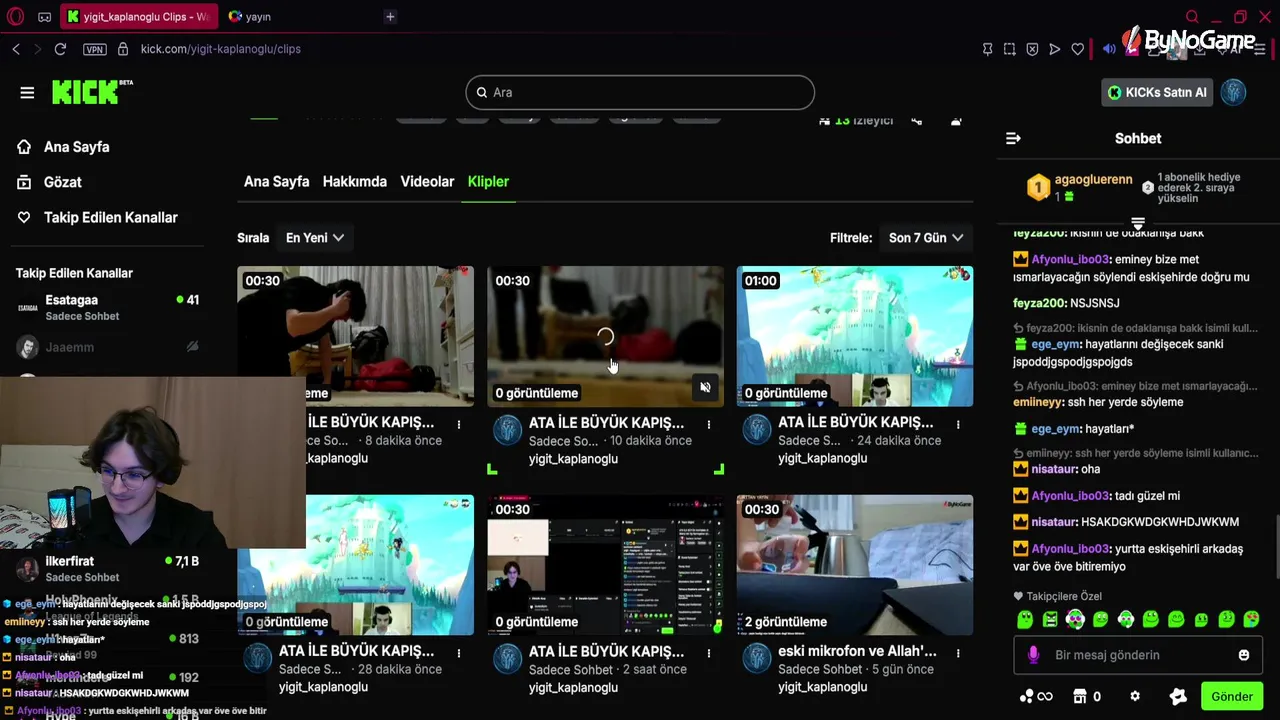The image size is (1280, 720).
Task: Bookmark page with heart icon
Action: coord(1077,49)
